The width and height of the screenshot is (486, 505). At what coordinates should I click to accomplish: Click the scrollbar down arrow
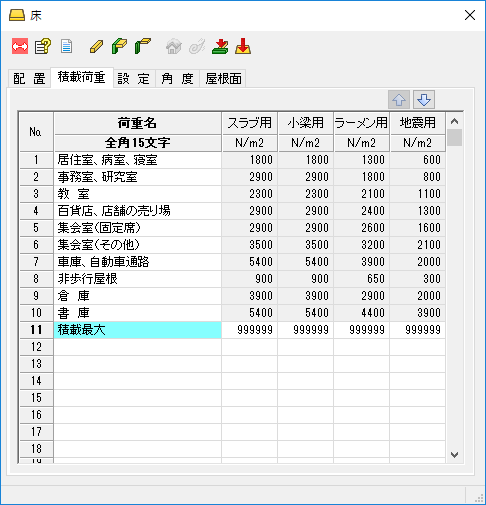click(x=454, y=454)
